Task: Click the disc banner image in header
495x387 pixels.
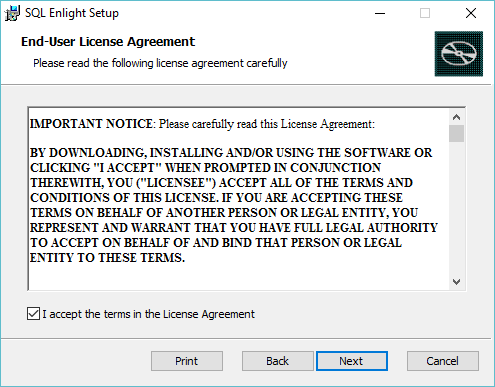Action: tap(459, 54)
